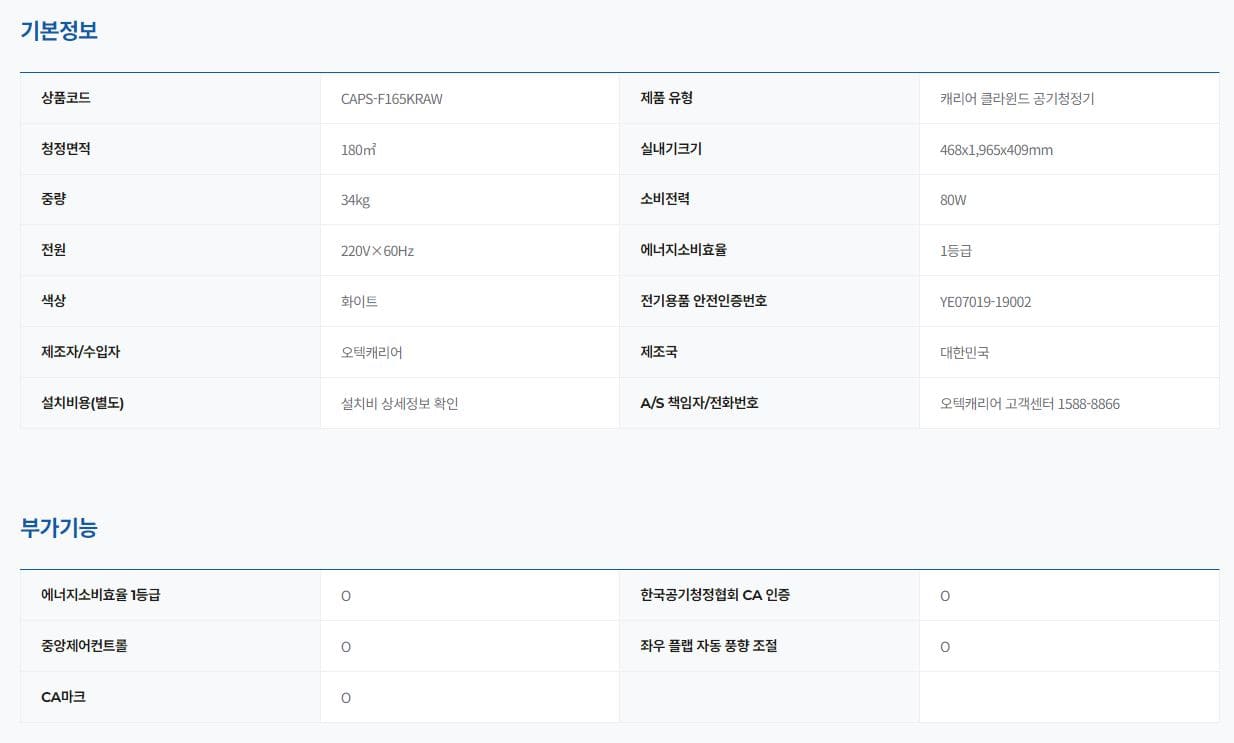Click the O mark beside CA마크

pos(345,696)
